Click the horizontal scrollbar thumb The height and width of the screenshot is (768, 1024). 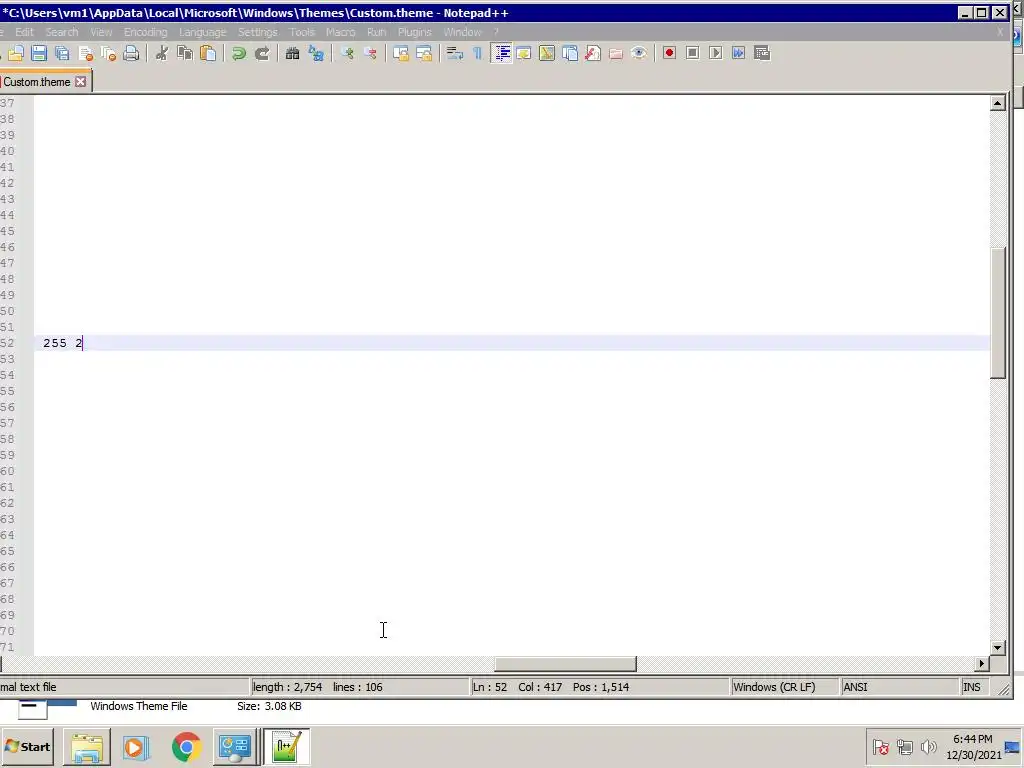click(x=565, y=664)
